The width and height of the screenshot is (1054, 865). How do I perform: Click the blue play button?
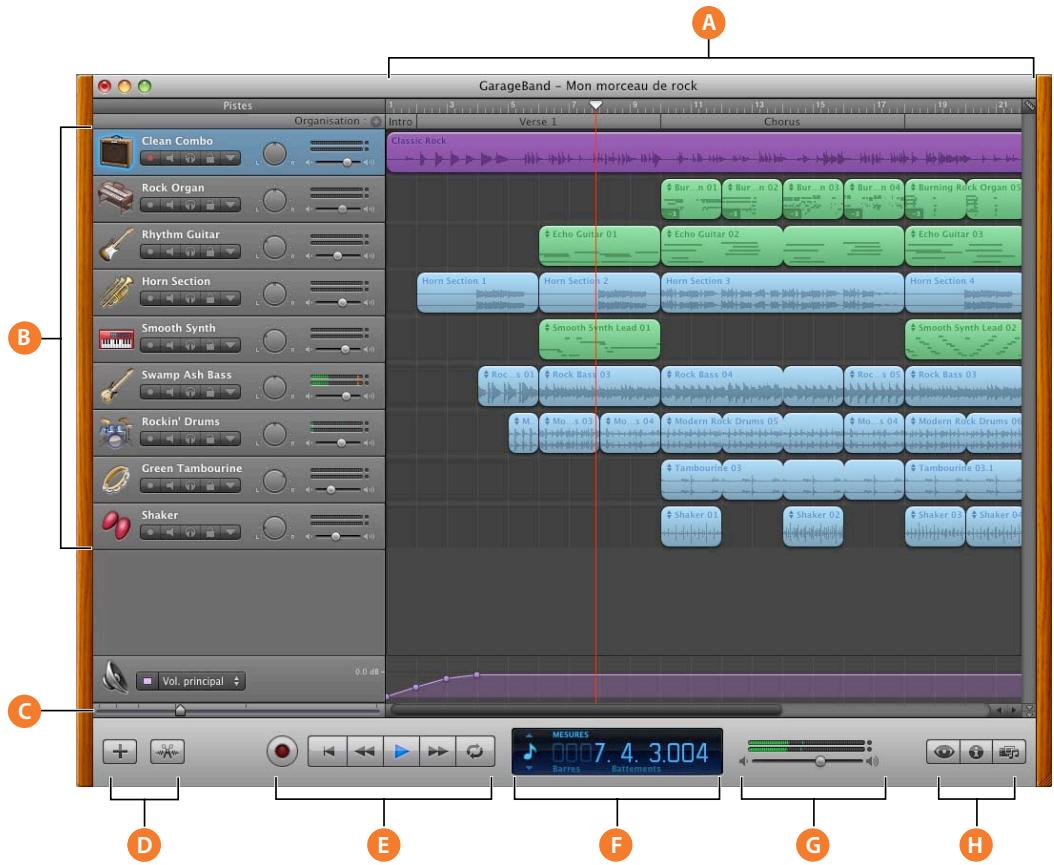[x=401, y=751]
